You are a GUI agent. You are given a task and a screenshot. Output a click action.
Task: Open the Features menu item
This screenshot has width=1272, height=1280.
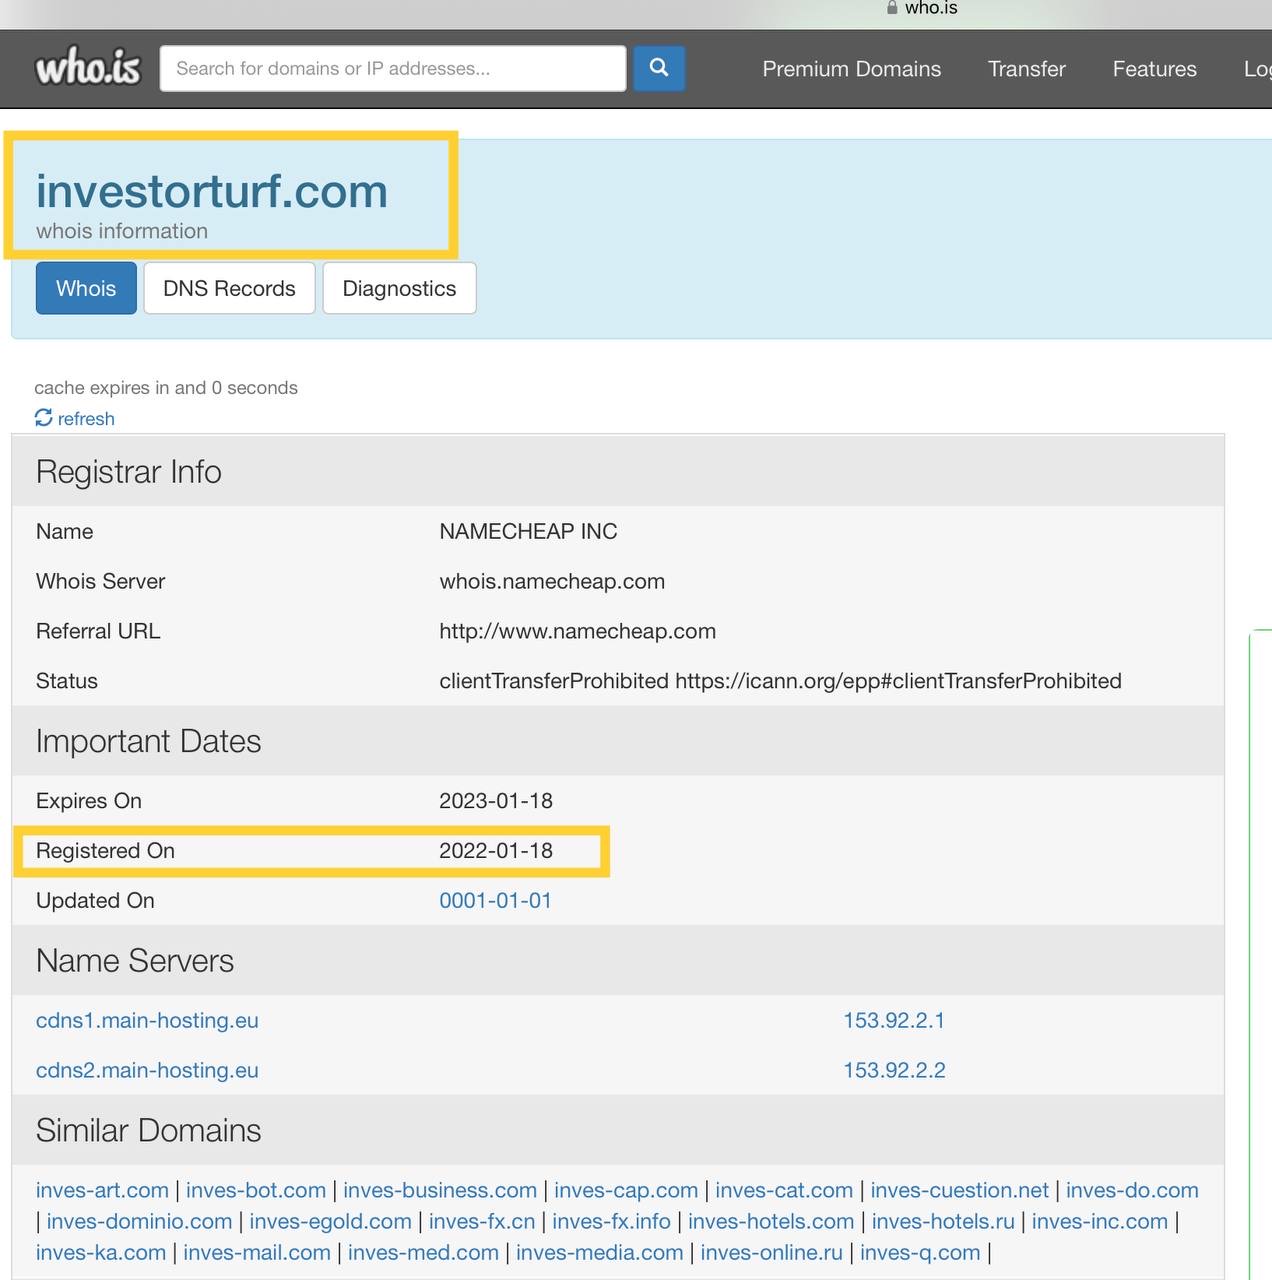click(x=1154, y=69)
